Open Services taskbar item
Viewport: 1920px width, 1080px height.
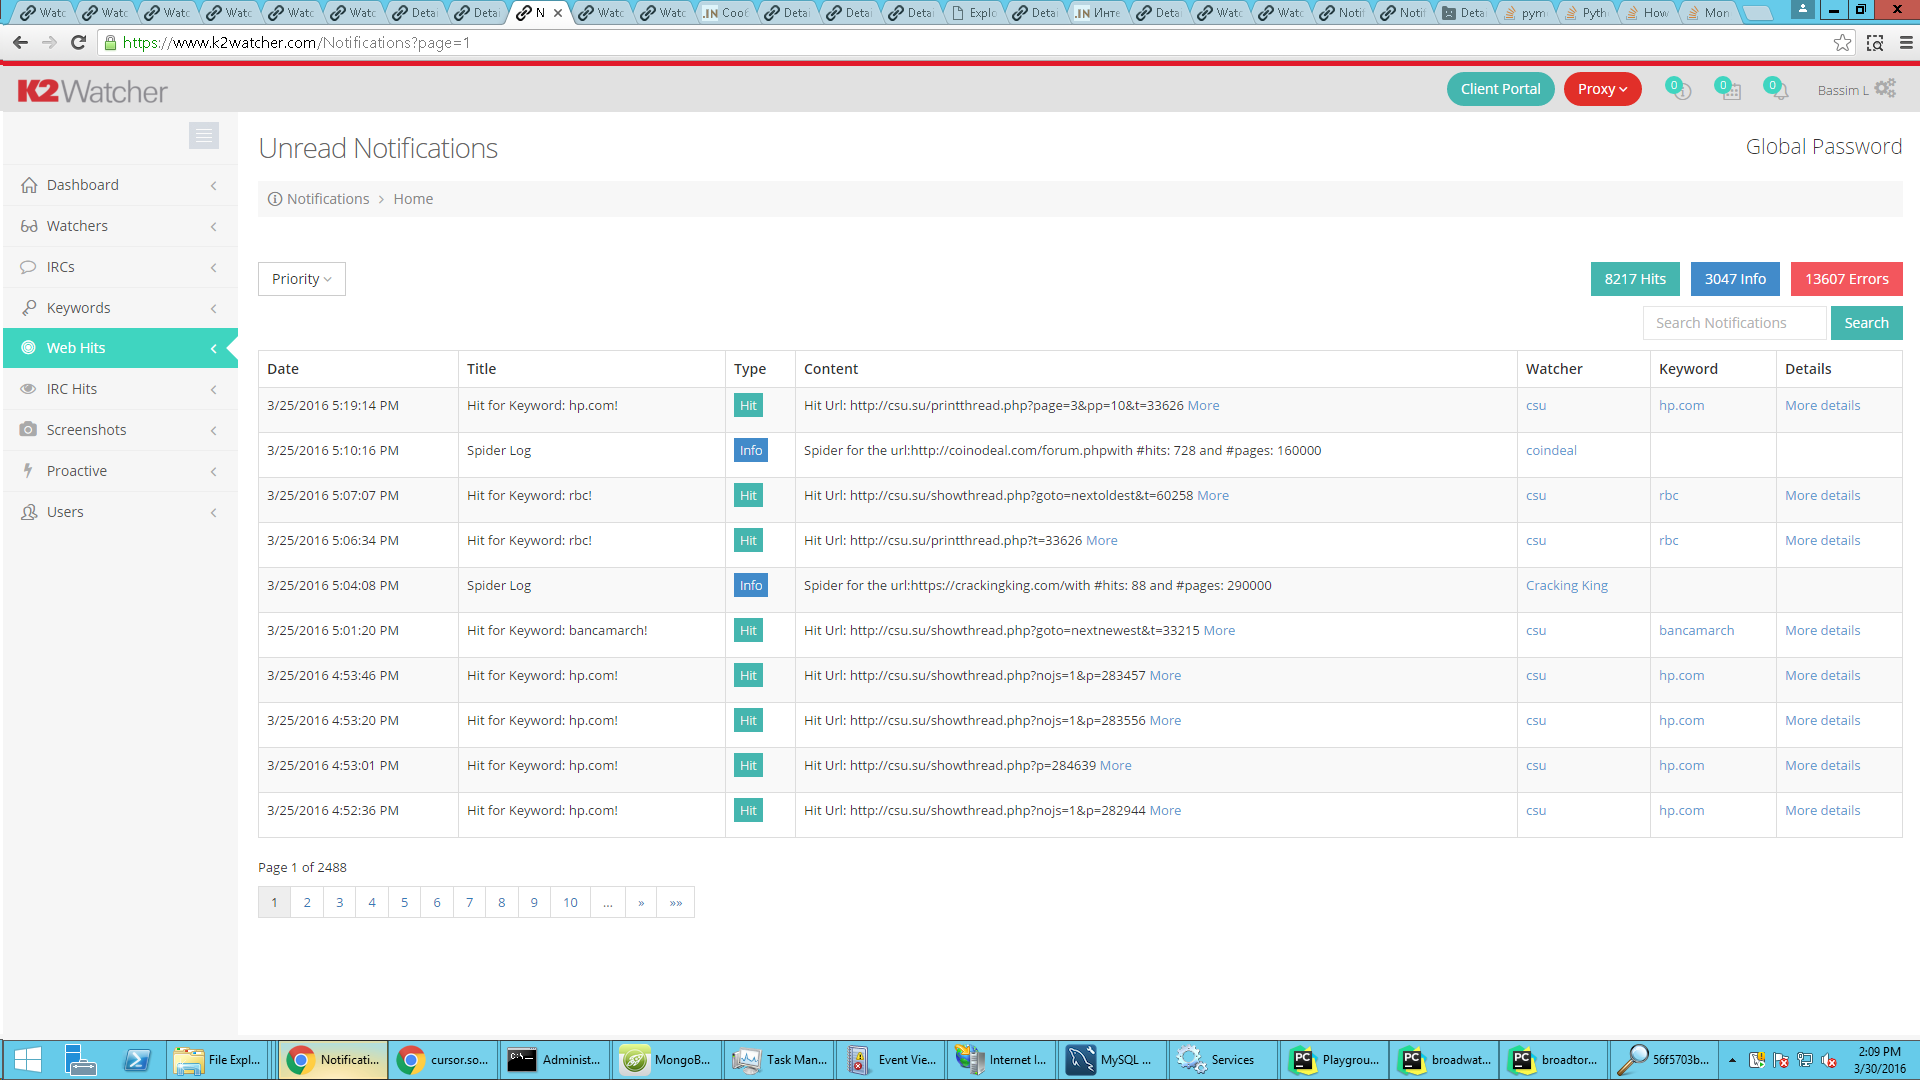click(x=1222, y=1060)
